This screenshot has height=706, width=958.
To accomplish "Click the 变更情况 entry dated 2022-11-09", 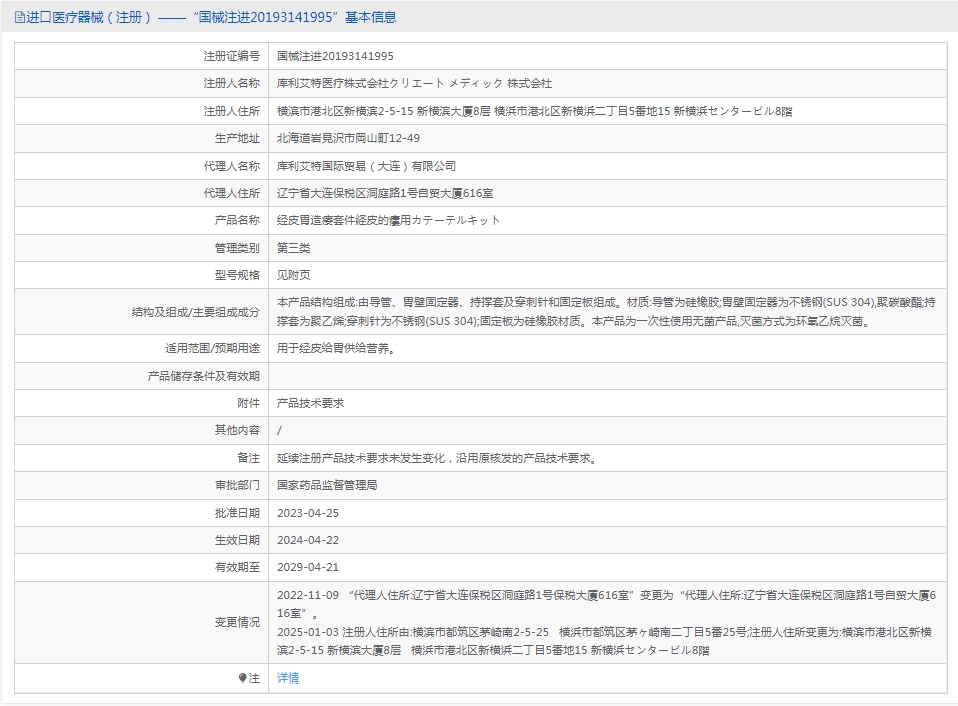I will click(606, 604).
